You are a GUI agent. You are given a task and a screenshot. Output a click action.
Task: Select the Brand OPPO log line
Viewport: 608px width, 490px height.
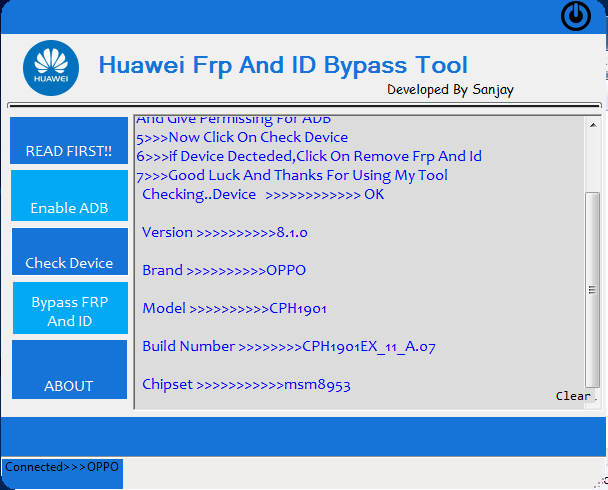224,270
